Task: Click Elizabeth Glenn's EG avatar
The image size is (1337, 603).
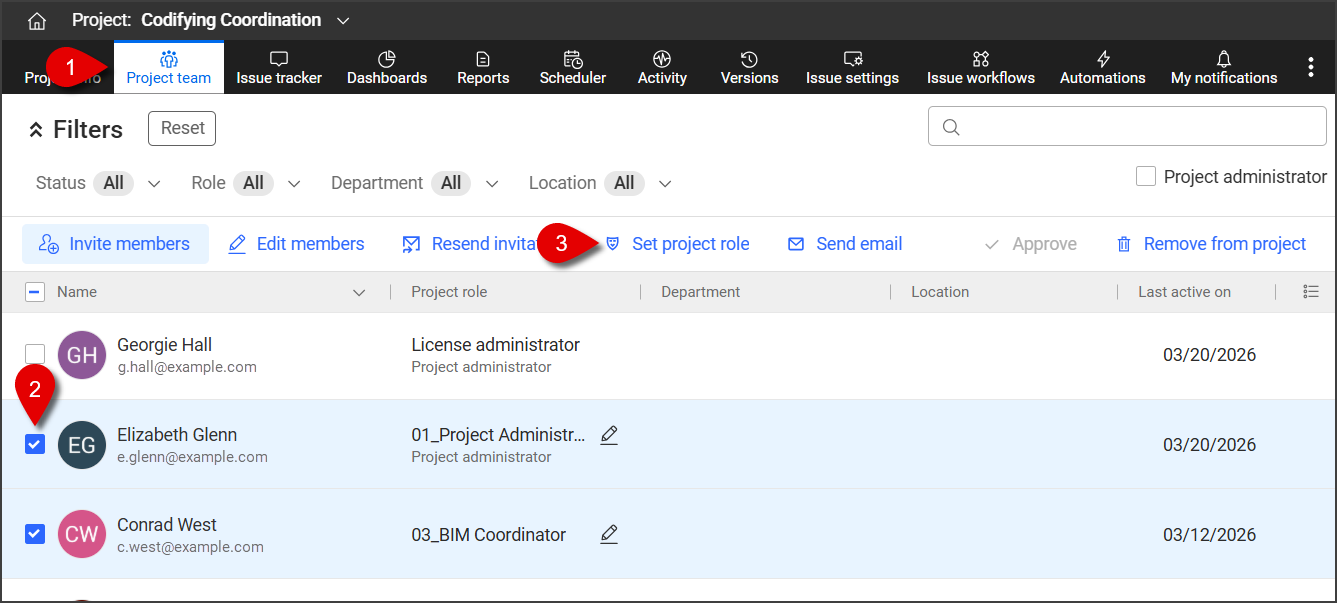Action: (82, 445)
